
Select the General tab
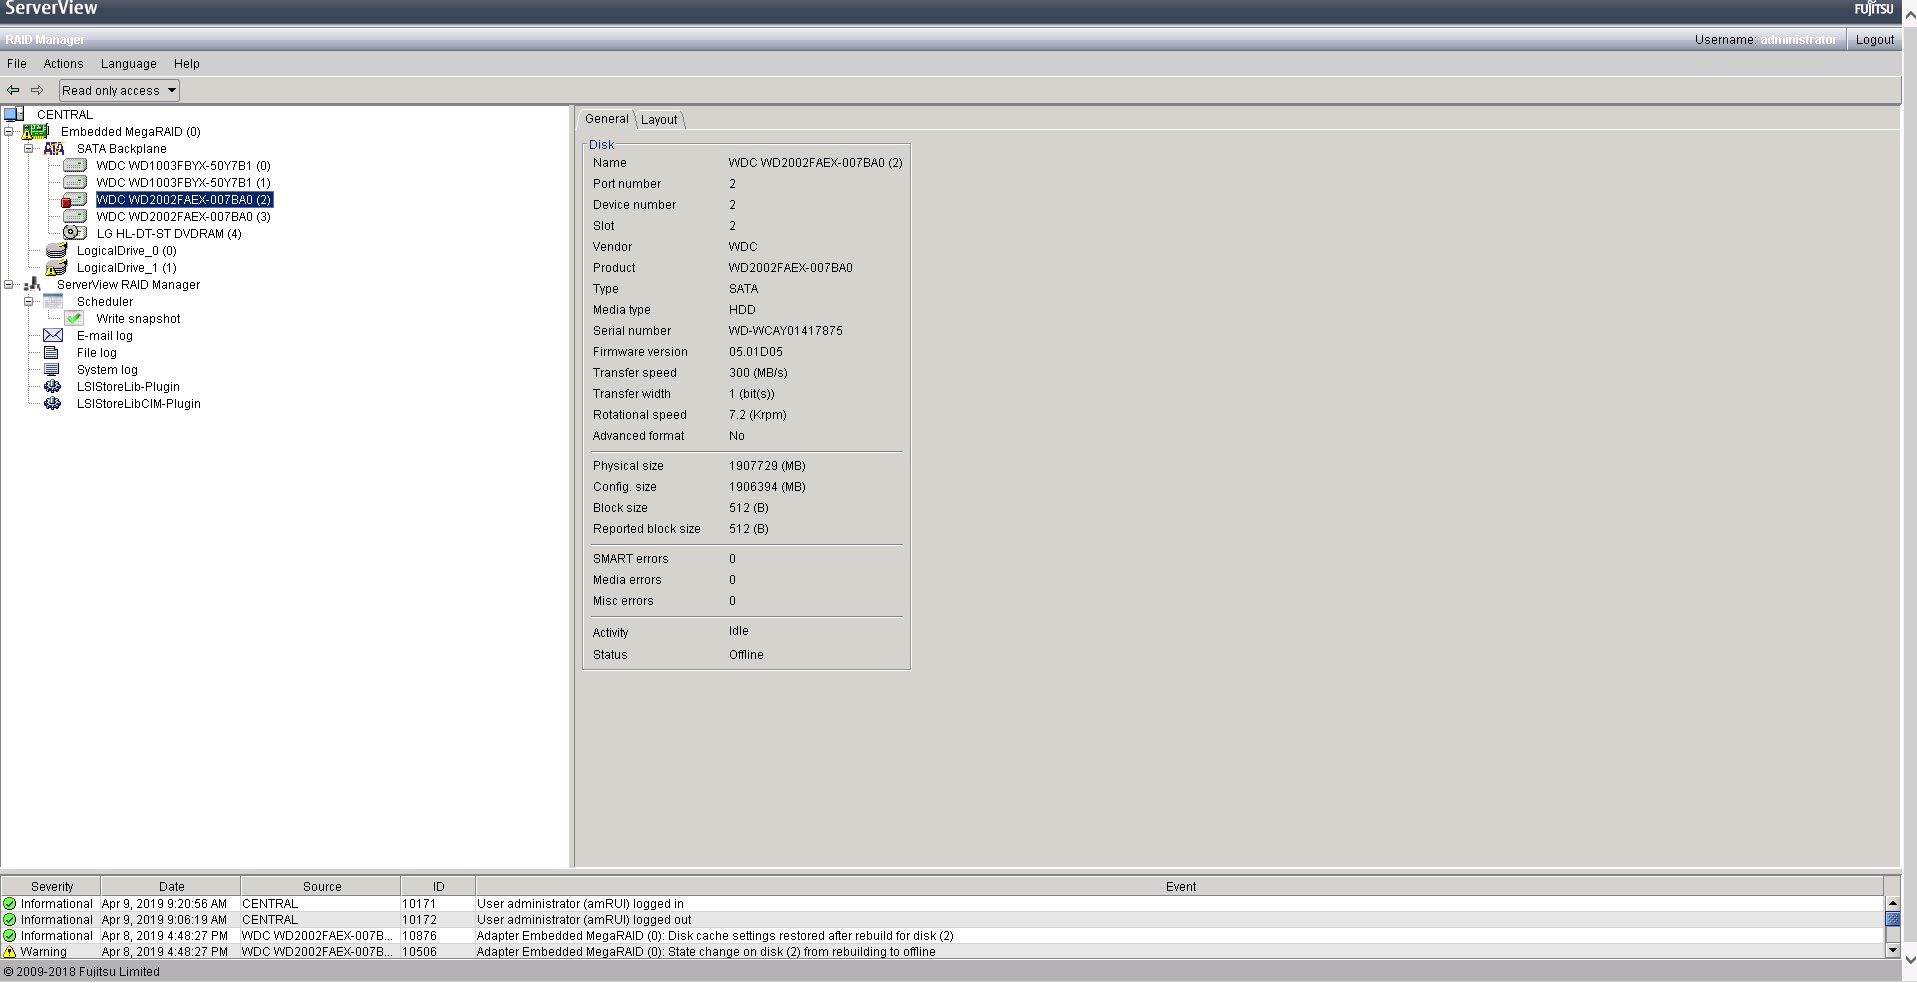(x=607, y=118)
